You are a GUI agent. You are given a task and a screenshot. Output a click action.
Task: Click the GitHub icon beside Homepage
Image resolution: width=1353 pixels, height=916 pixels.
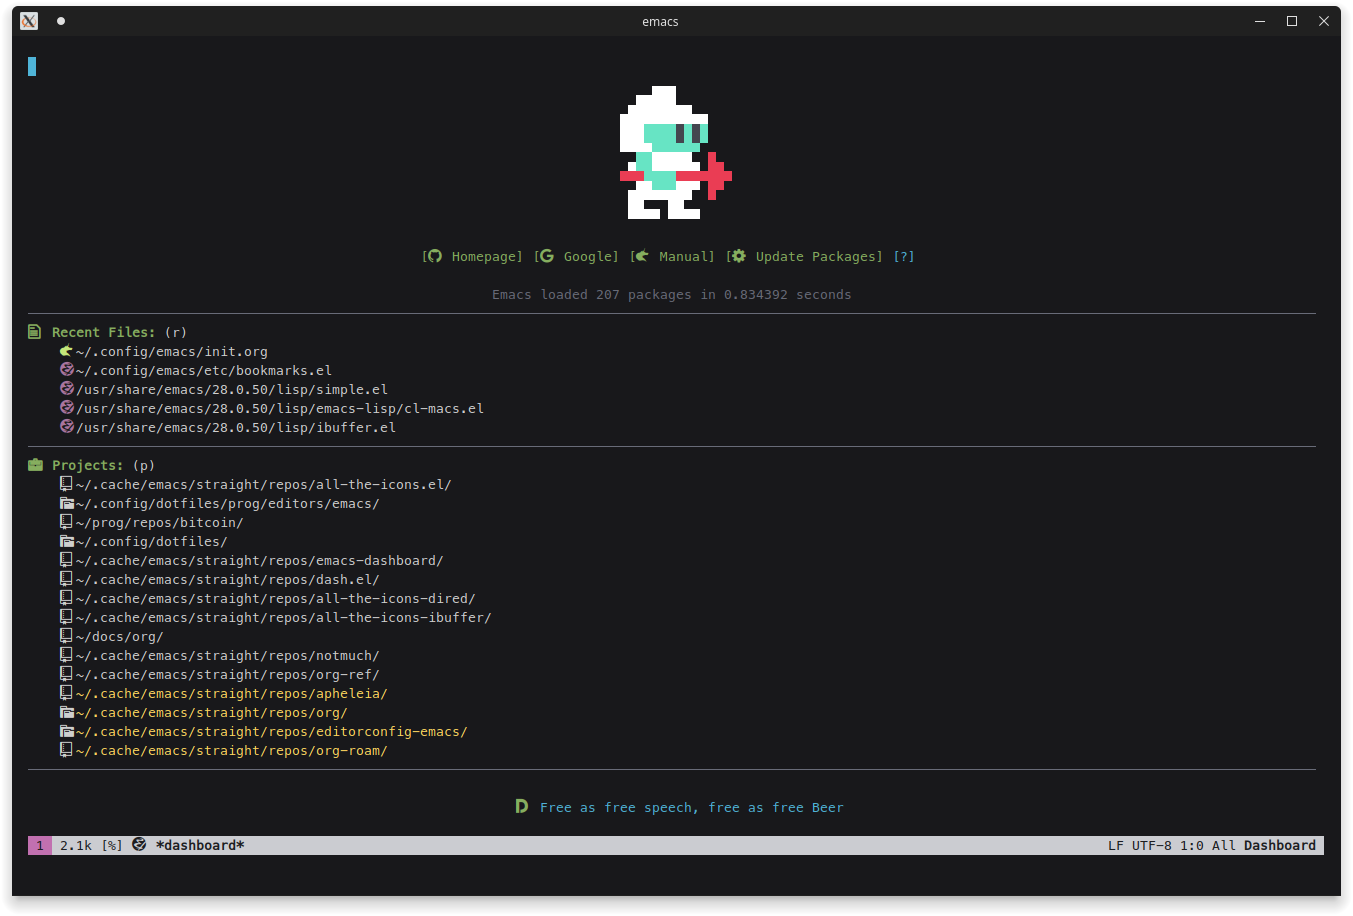(434, 256)
